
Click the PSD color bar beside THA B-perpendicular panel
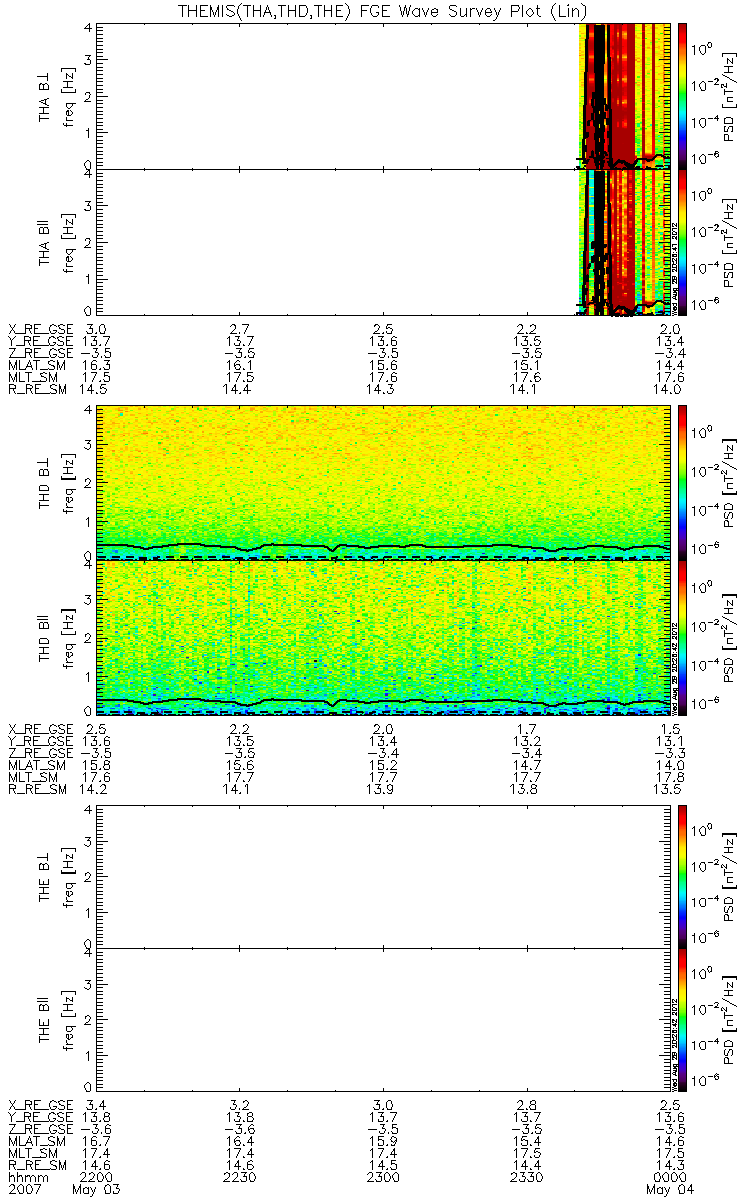[x=683, y=95]
